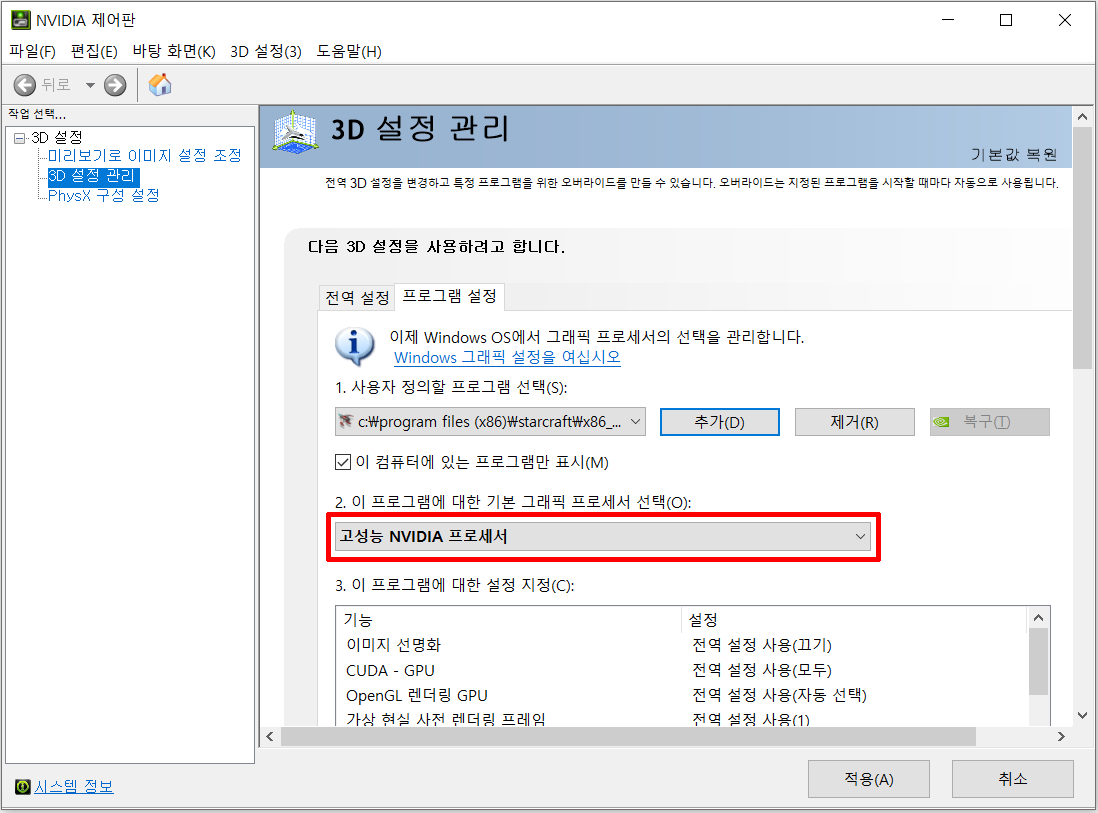Image resolution: width=1098 pixels, height=813 pixels.
Task: Switch to the 프로그램 설정 tab
Action: 450,296
